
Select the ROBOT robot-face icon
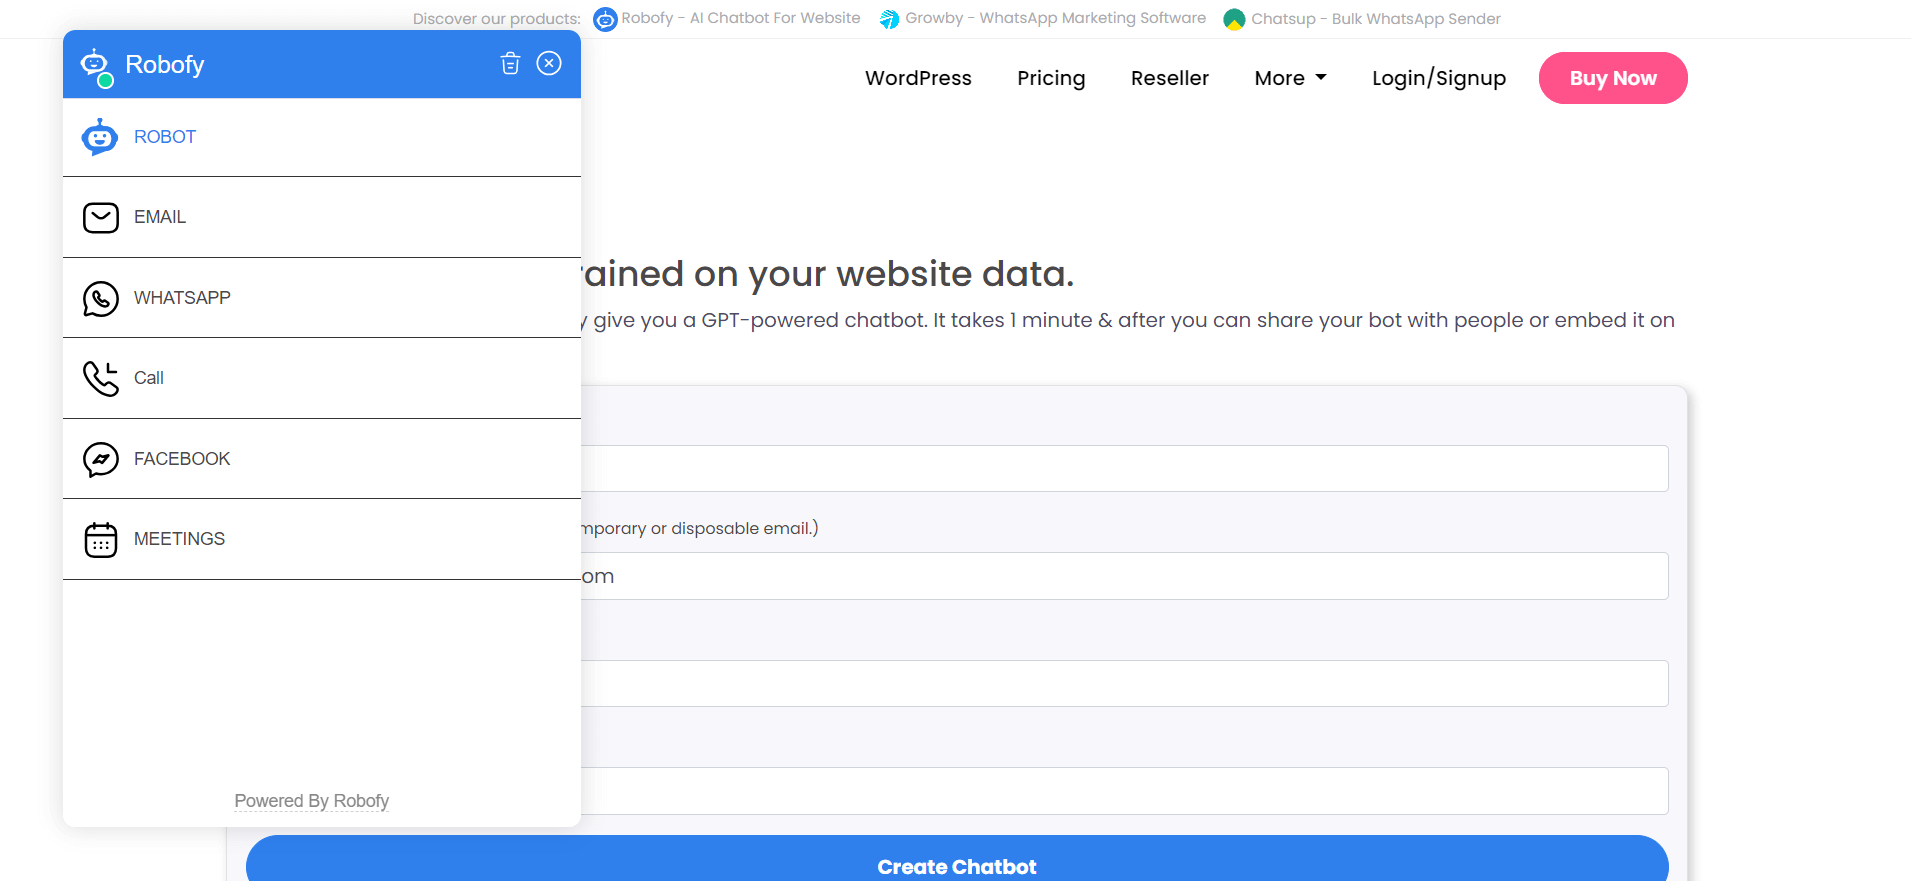pyautogui.click(x=100, y=137)
